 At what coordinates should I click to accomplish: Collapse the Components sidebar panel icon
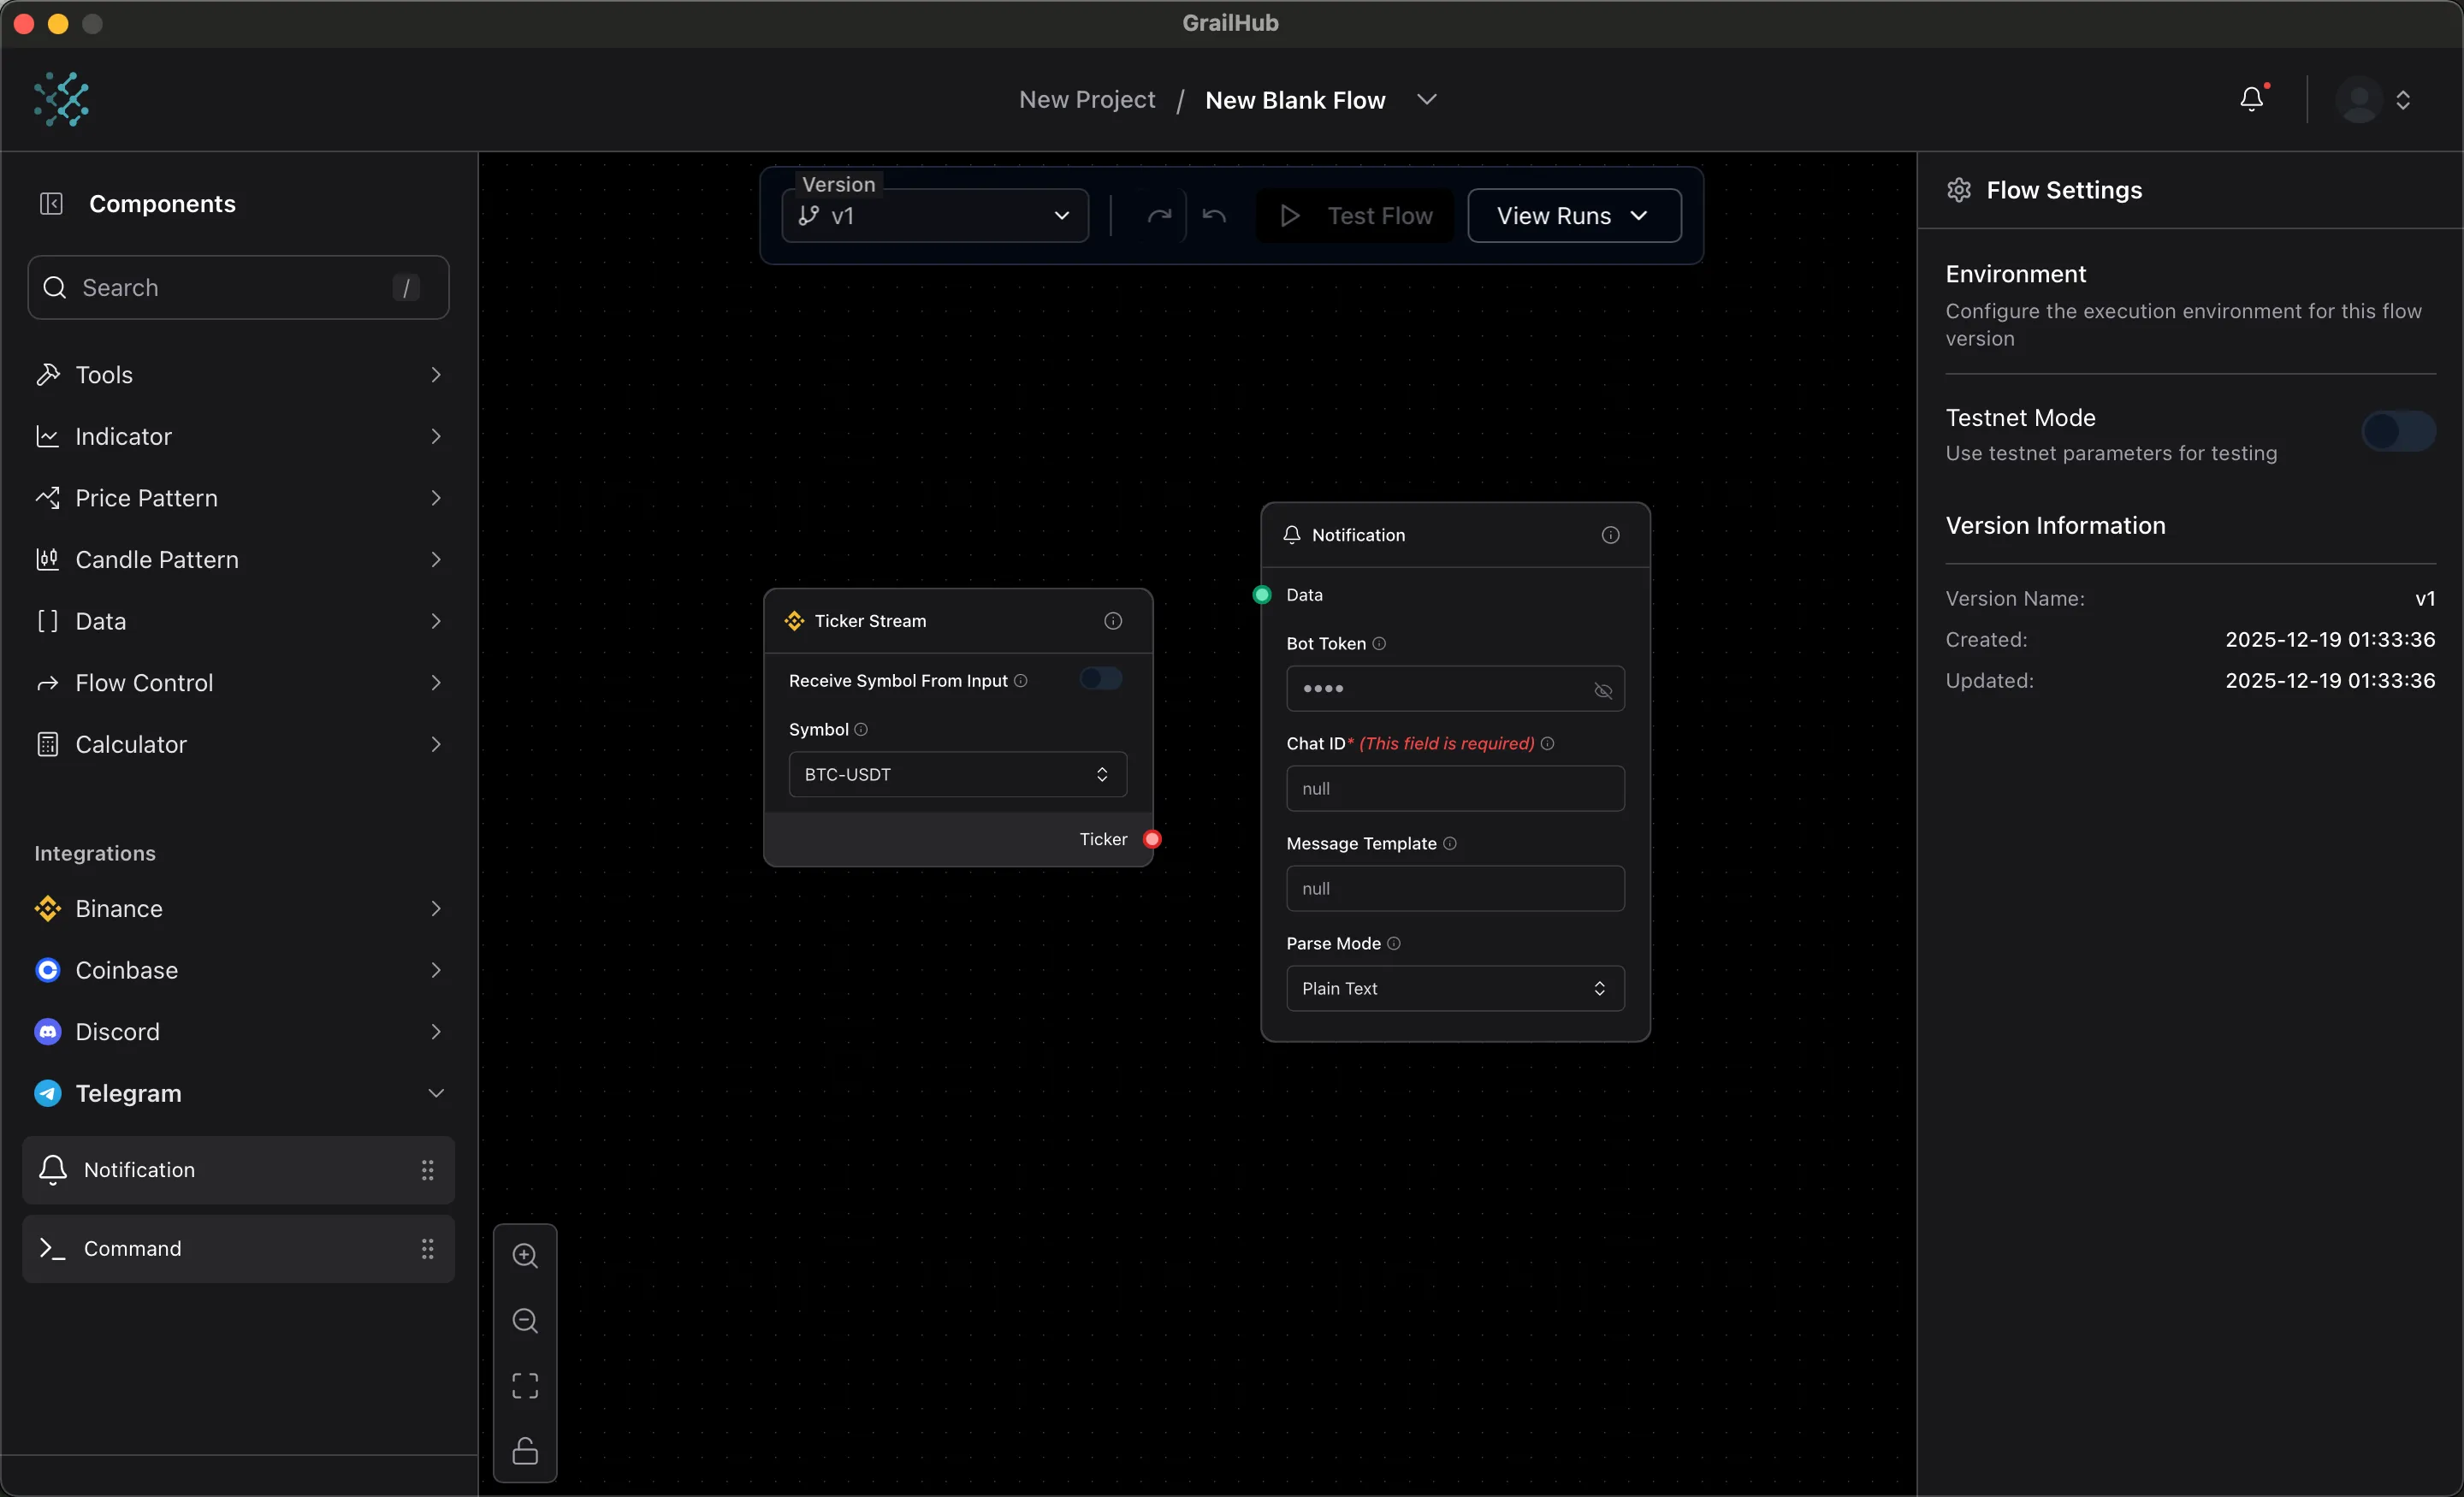[x=51, y=204]
